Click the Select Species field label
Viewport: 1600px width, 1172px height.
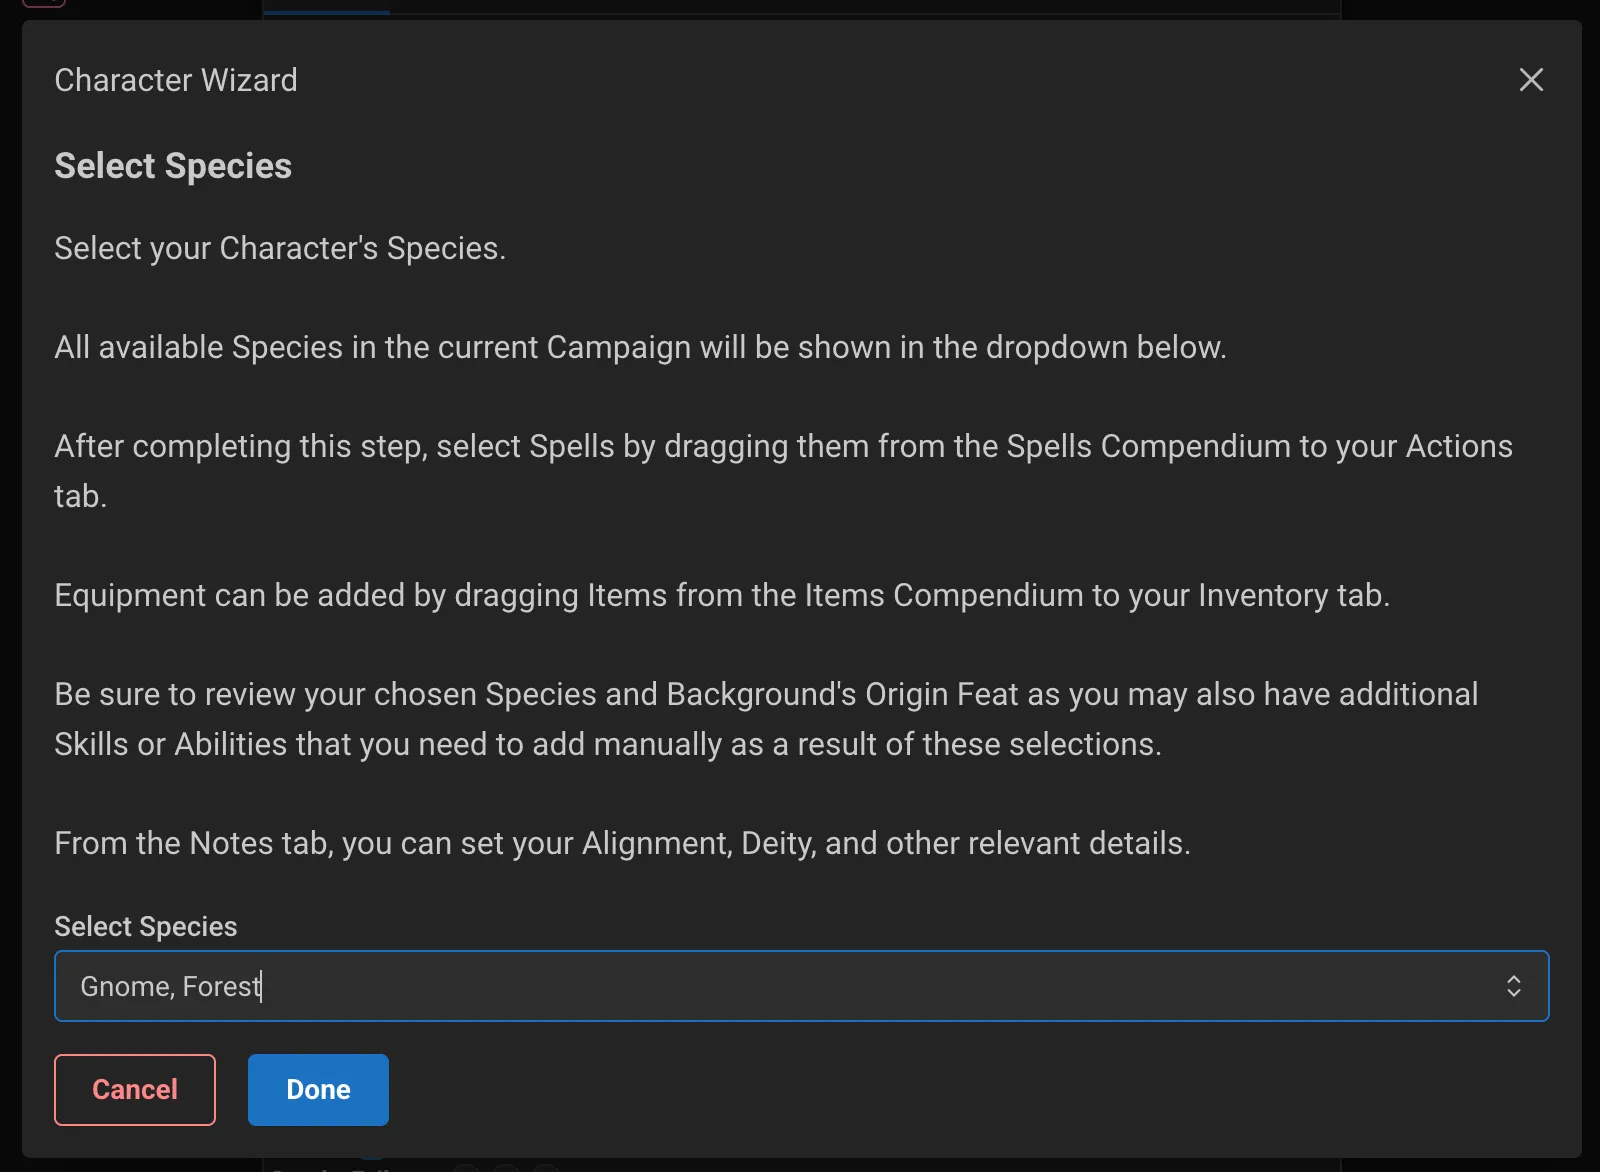click(145, 926)
